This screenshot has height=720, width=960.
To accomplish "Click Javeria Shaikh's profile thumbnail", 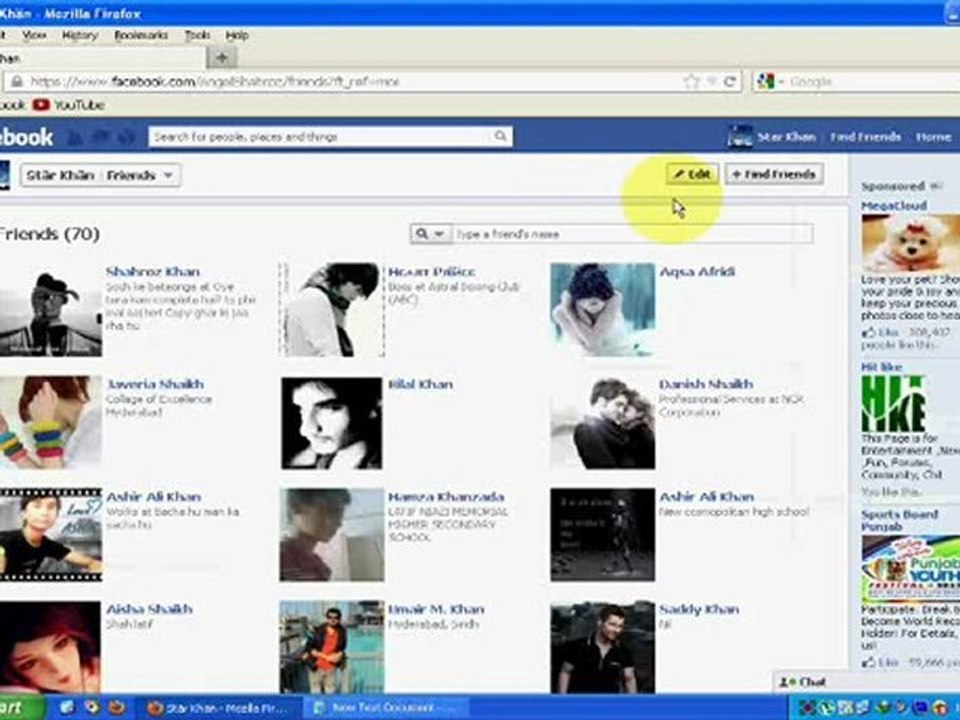I will pos(50,422).
